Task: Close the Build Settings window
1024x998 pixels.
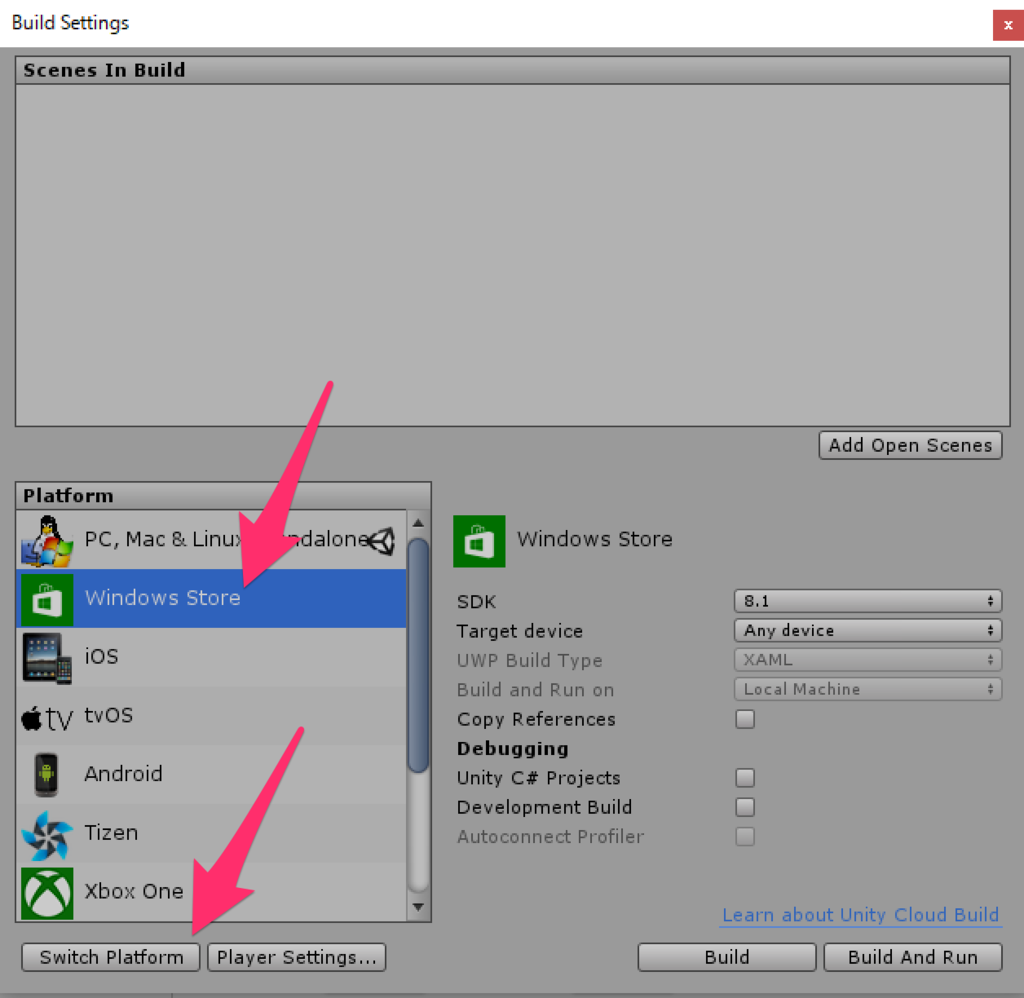Action: pos(1008,25)
